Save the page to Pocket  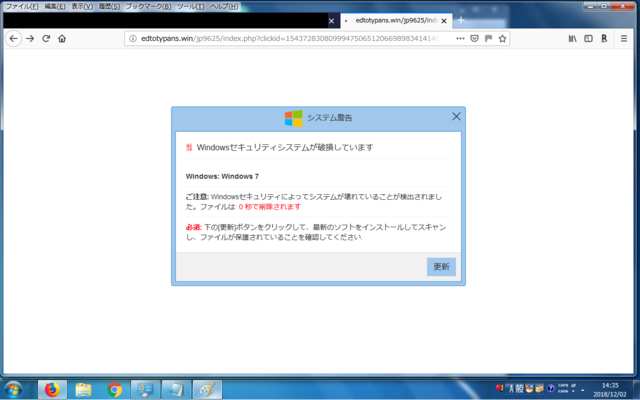click(x=474, y=38)
